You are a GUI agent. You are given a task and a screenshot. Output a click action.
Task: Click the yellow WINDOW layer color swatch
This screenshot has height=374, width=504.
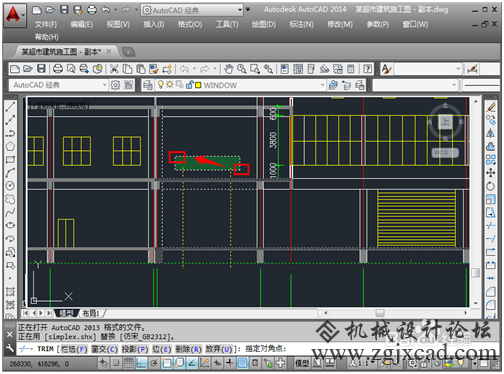click(198, 85)
